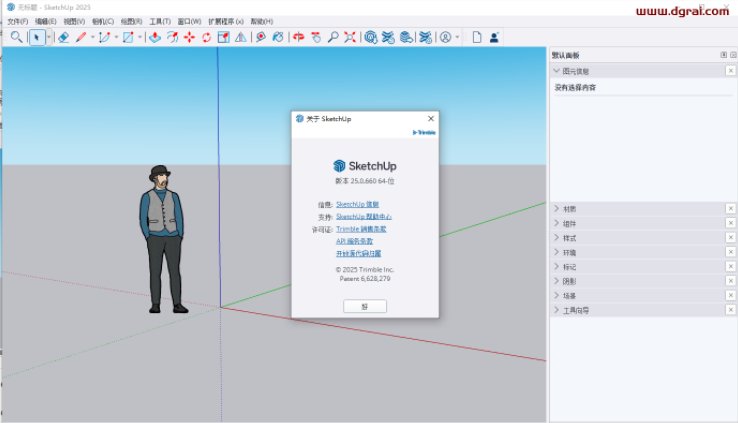Click the stacked layers warehouse icon
This screenshot has width=738, height=423.
pos(406,37)
